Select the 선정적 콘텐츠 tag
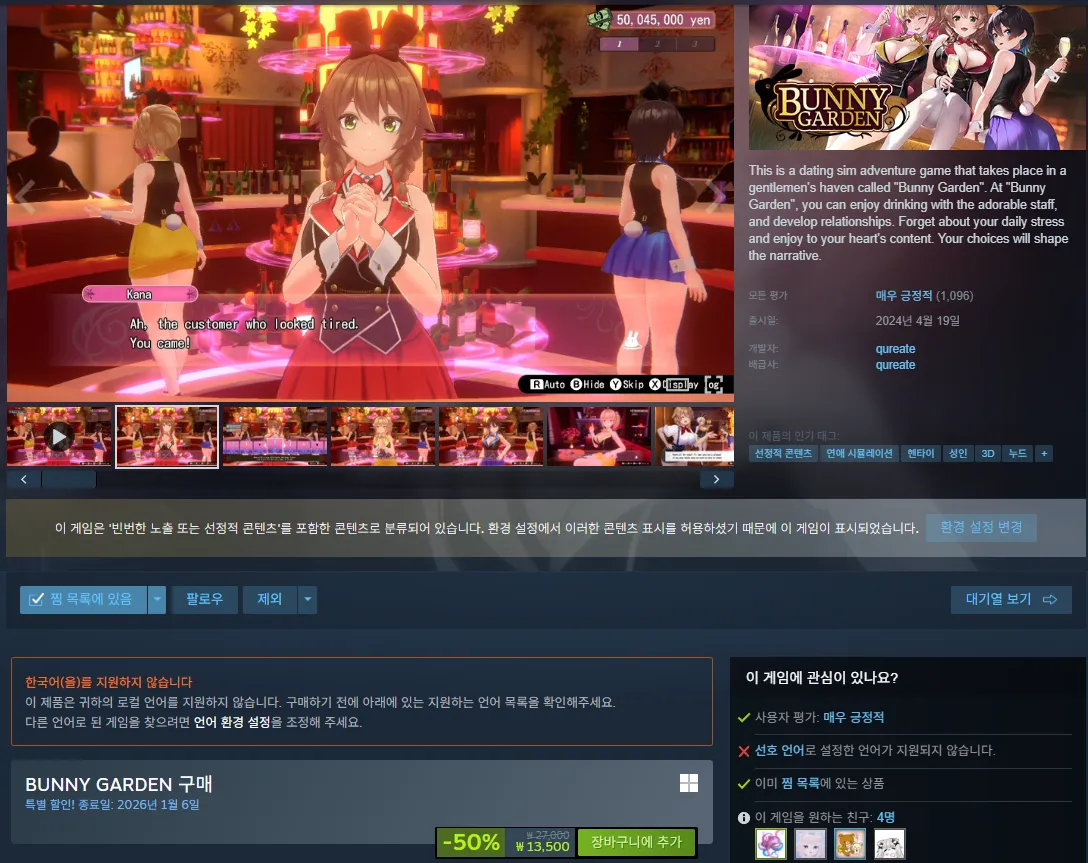This screenshot has height=863, width=1088. coord(783,453)
